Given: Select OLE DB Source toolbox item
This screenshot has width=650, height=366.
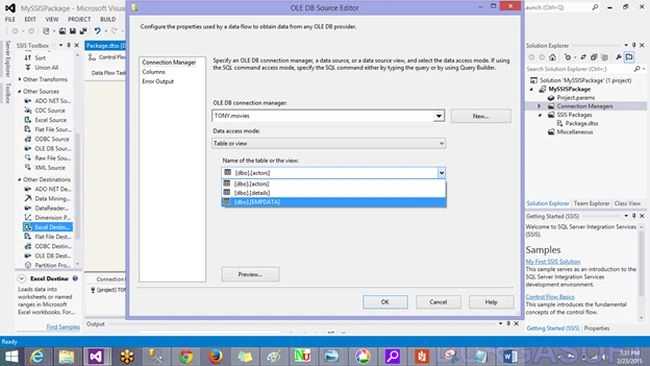Looking at the screenshot, I should [x=47, y=148].
